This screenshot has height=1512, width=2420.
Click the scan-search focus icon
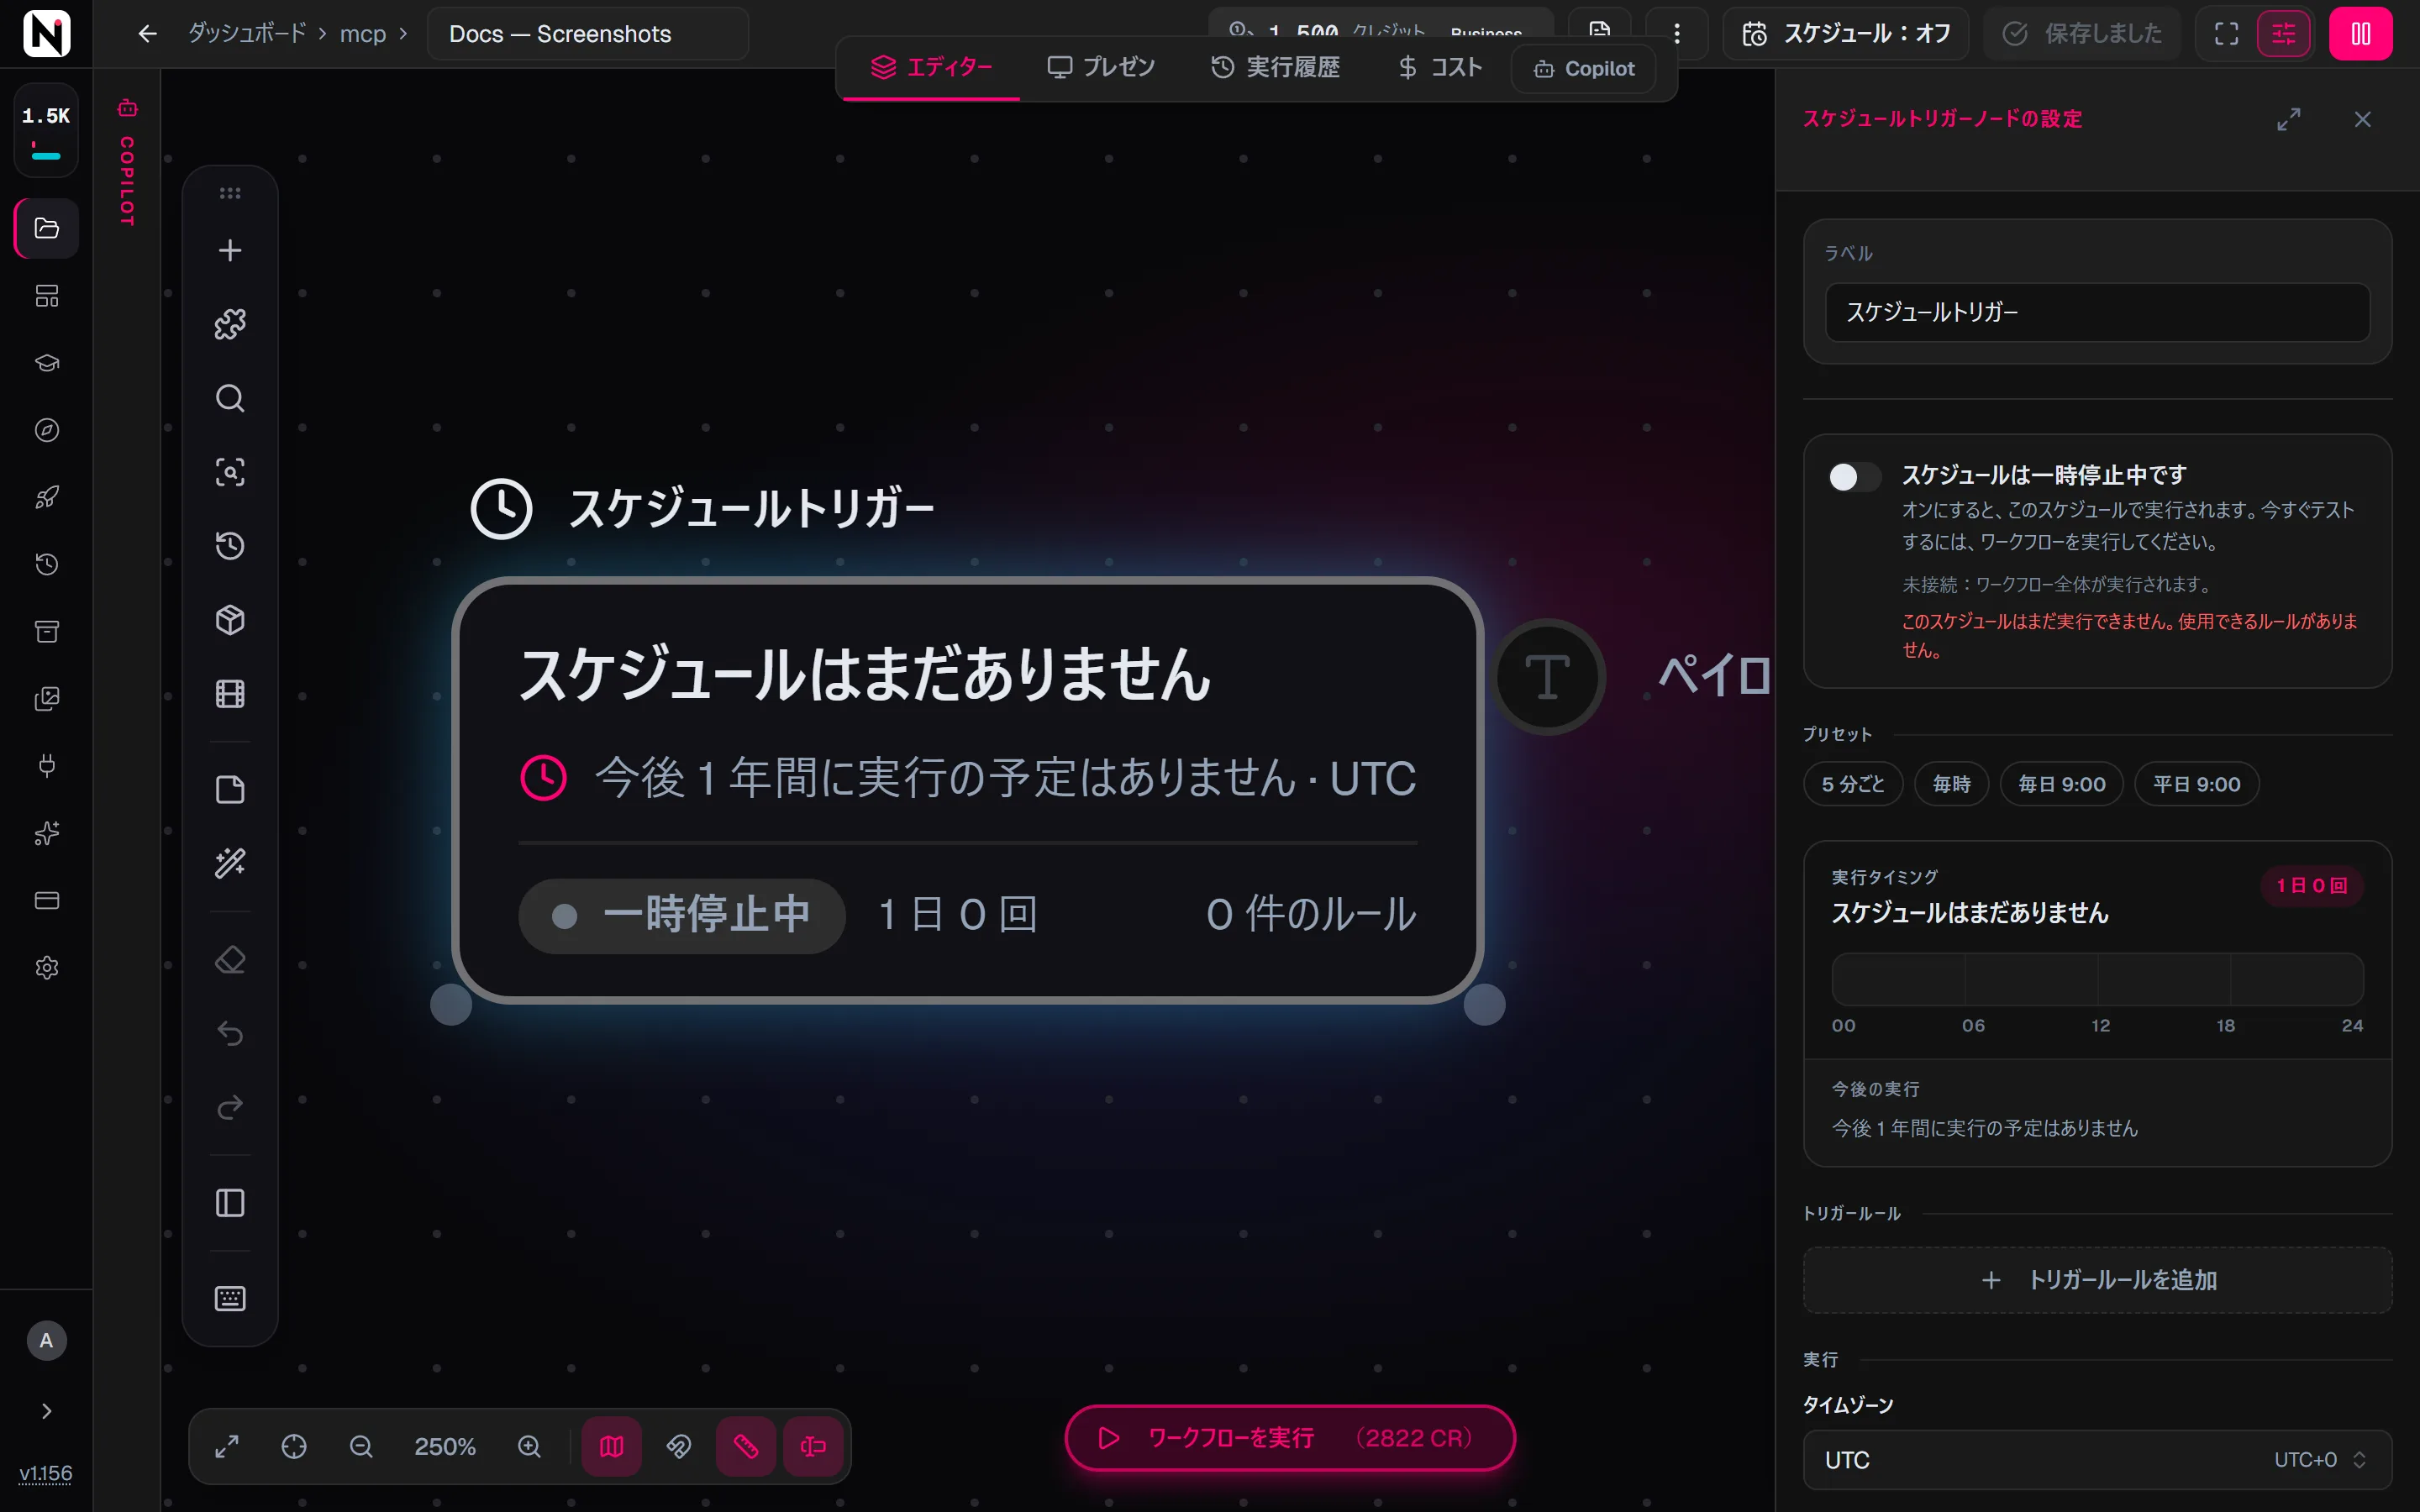pos(230,472)
